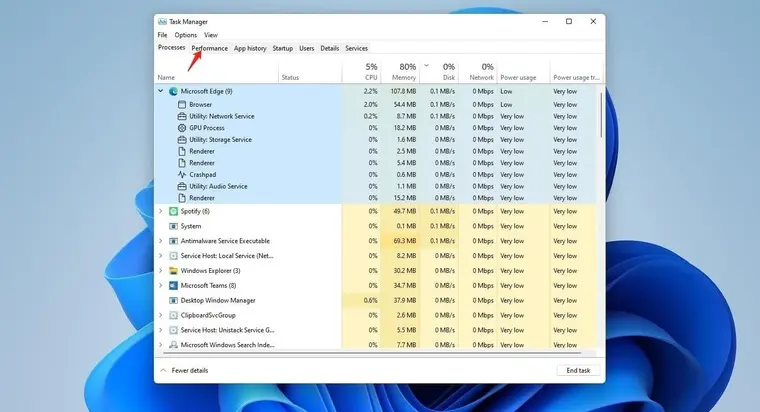Image resolution: width=760 pixels, height=412 pixels.
Task: Expand the Windows Explorer group
Action: 160,270
